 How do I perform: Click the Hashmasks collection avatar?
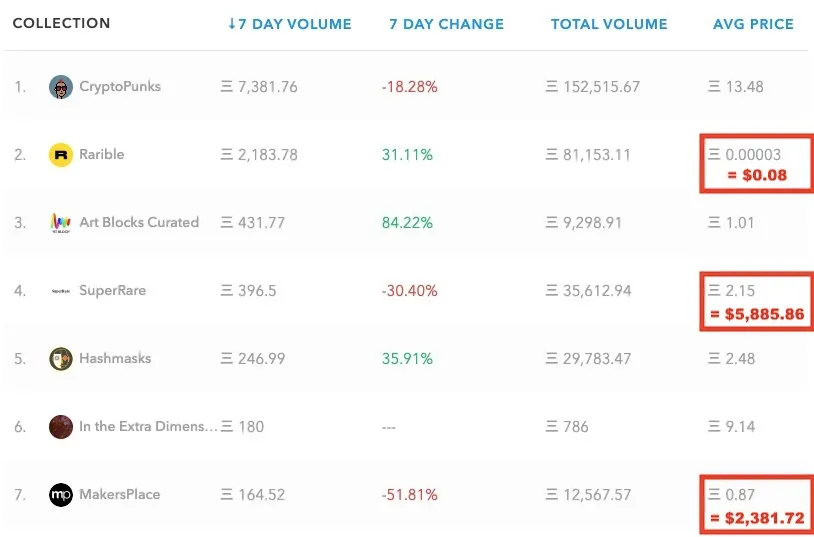(x=61, y=359)
